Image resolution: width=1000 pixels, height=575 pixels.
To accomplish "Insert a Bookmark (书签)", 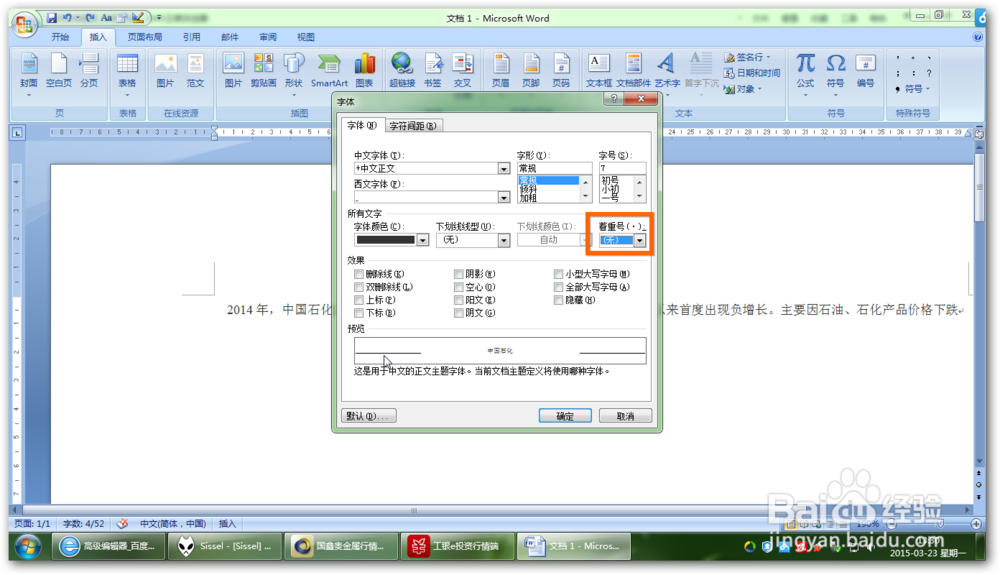I will tap(432, 70).
